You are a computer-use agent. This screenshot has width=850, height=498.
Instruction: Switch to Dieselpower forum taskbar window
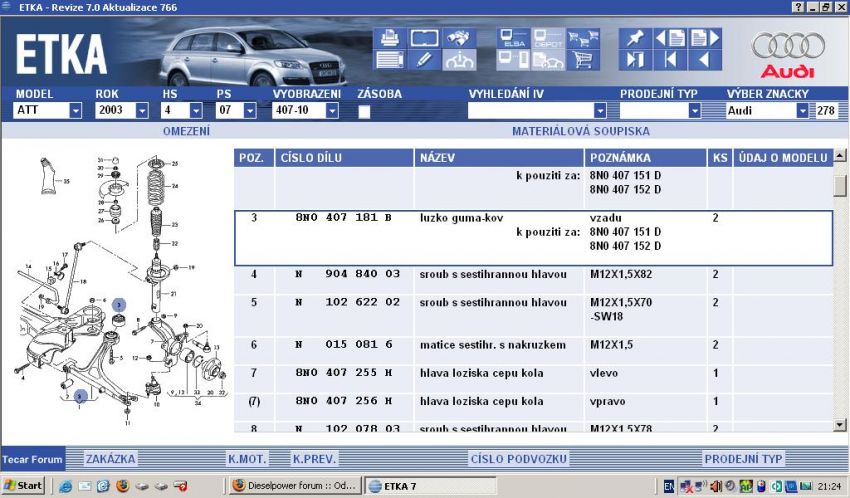click(x=295, y=486)
